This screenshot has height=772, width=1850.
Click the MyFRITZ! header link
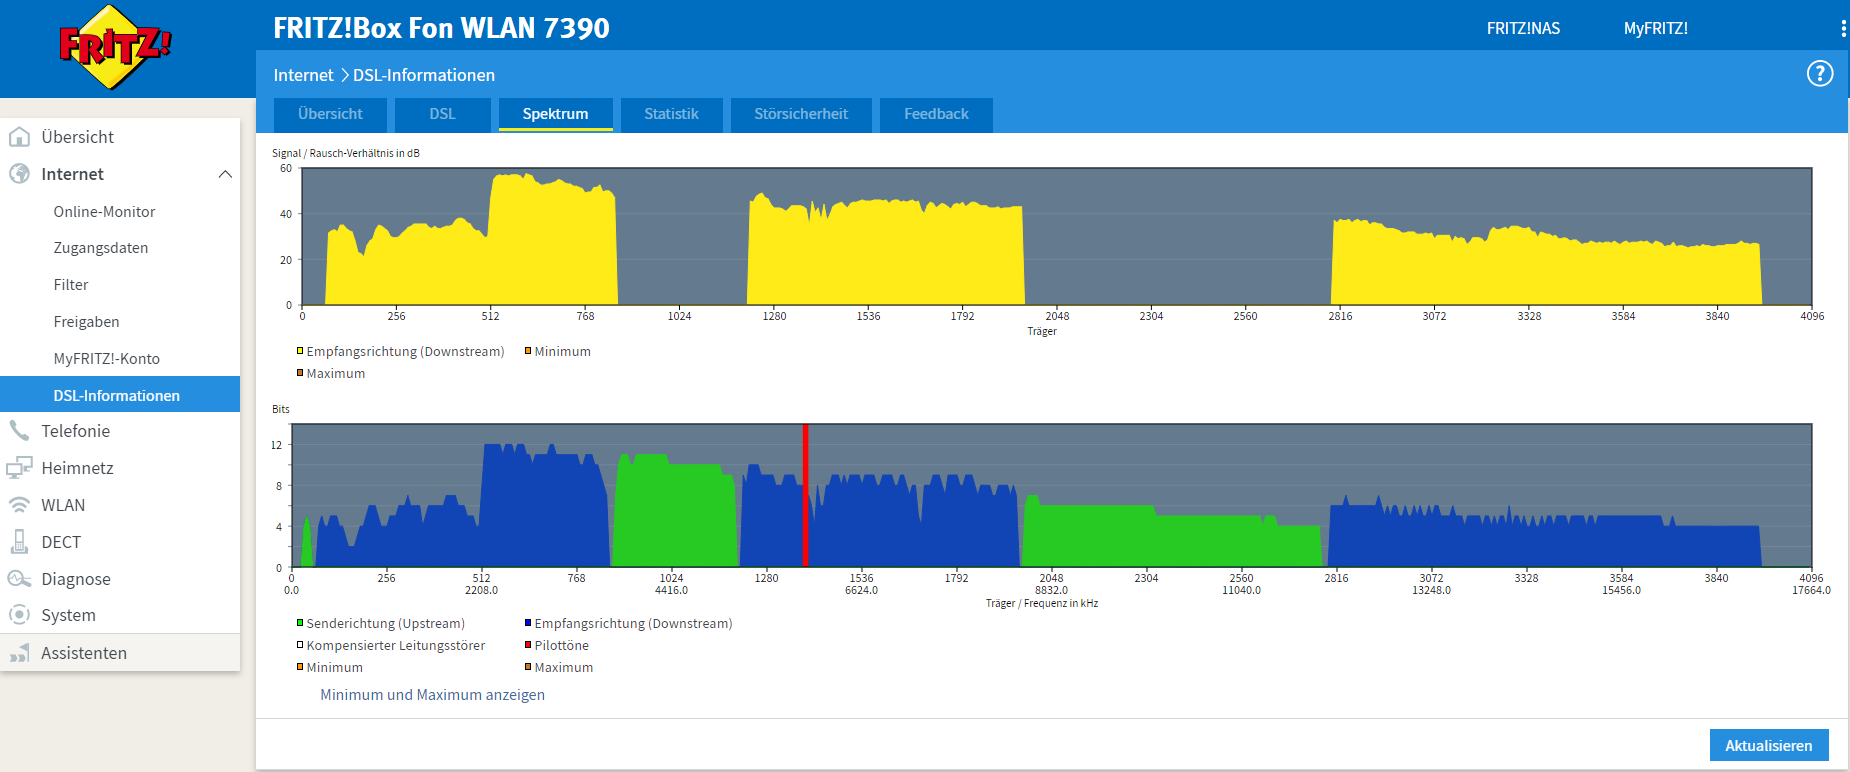(1656, 28)
